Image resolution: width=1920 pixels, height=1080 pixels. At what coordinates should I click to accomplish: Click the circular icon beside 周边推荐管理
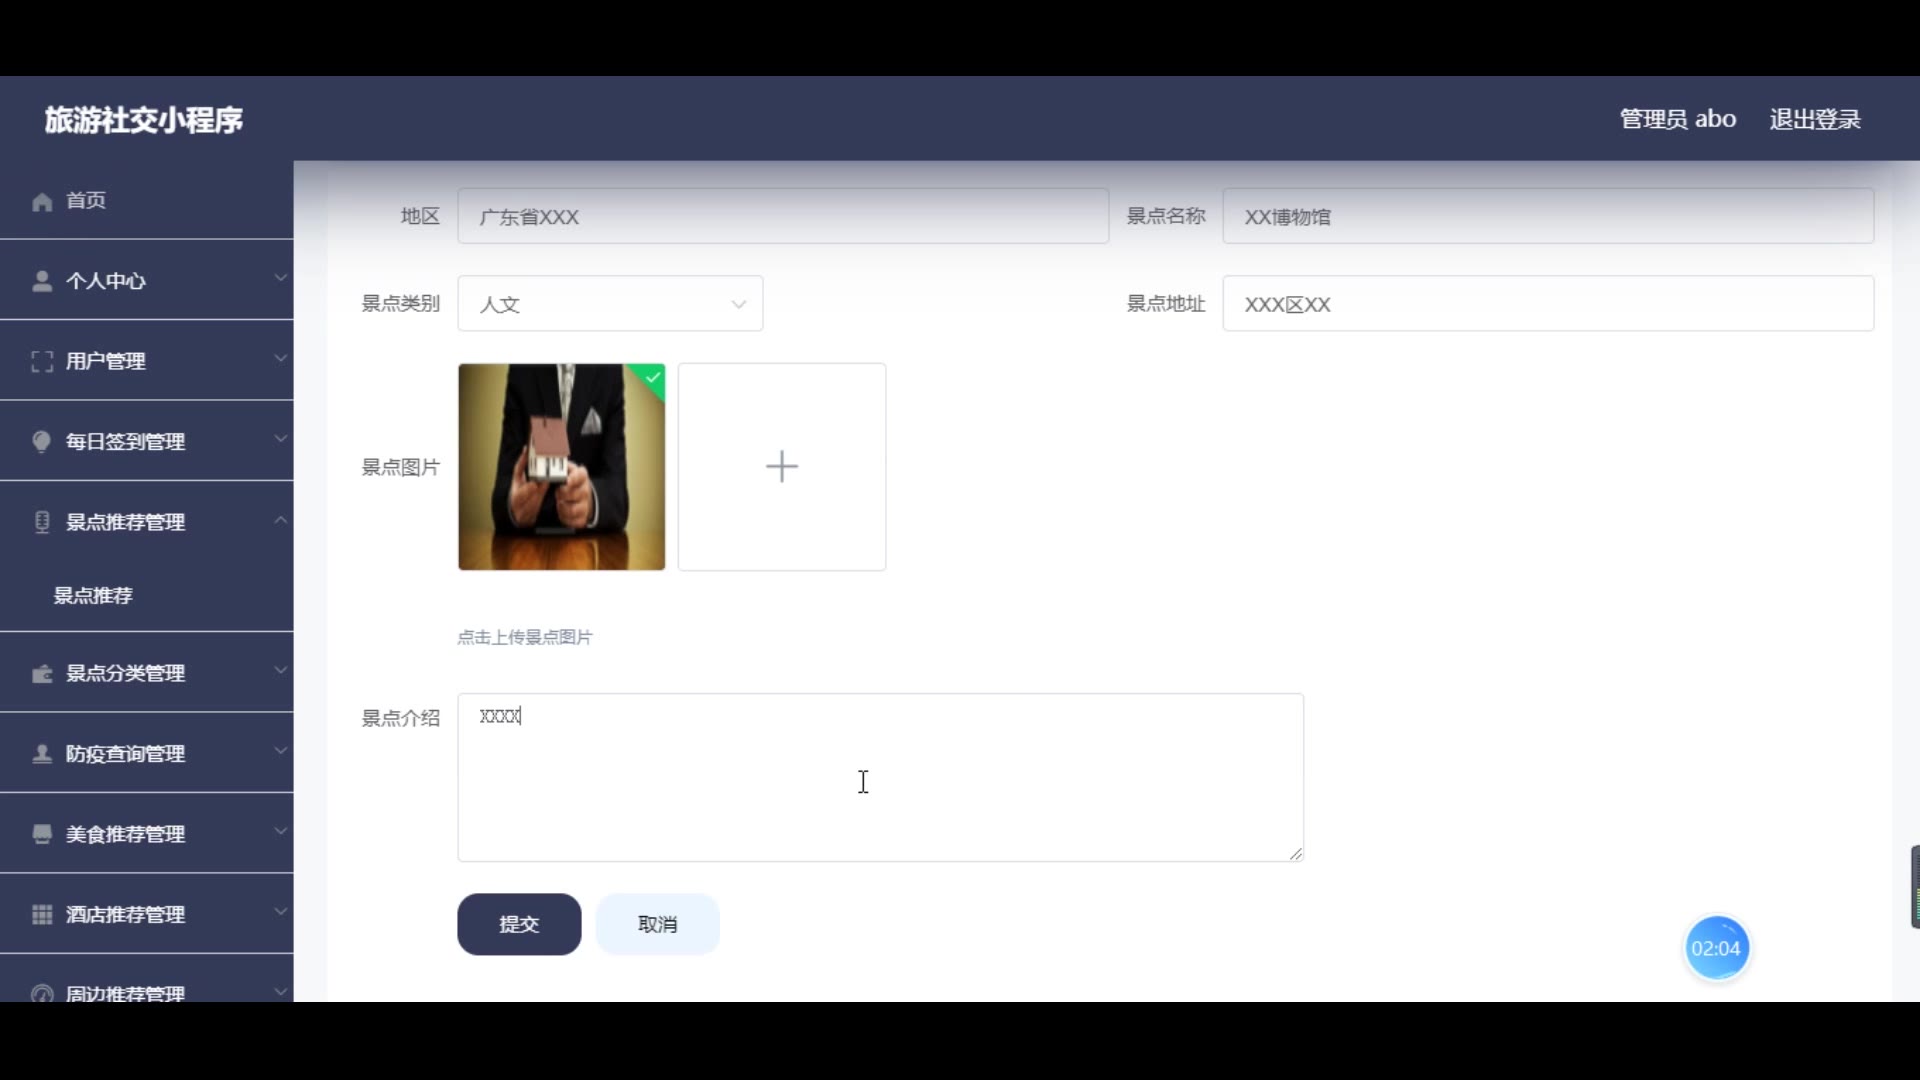click(x=42, y=994)
